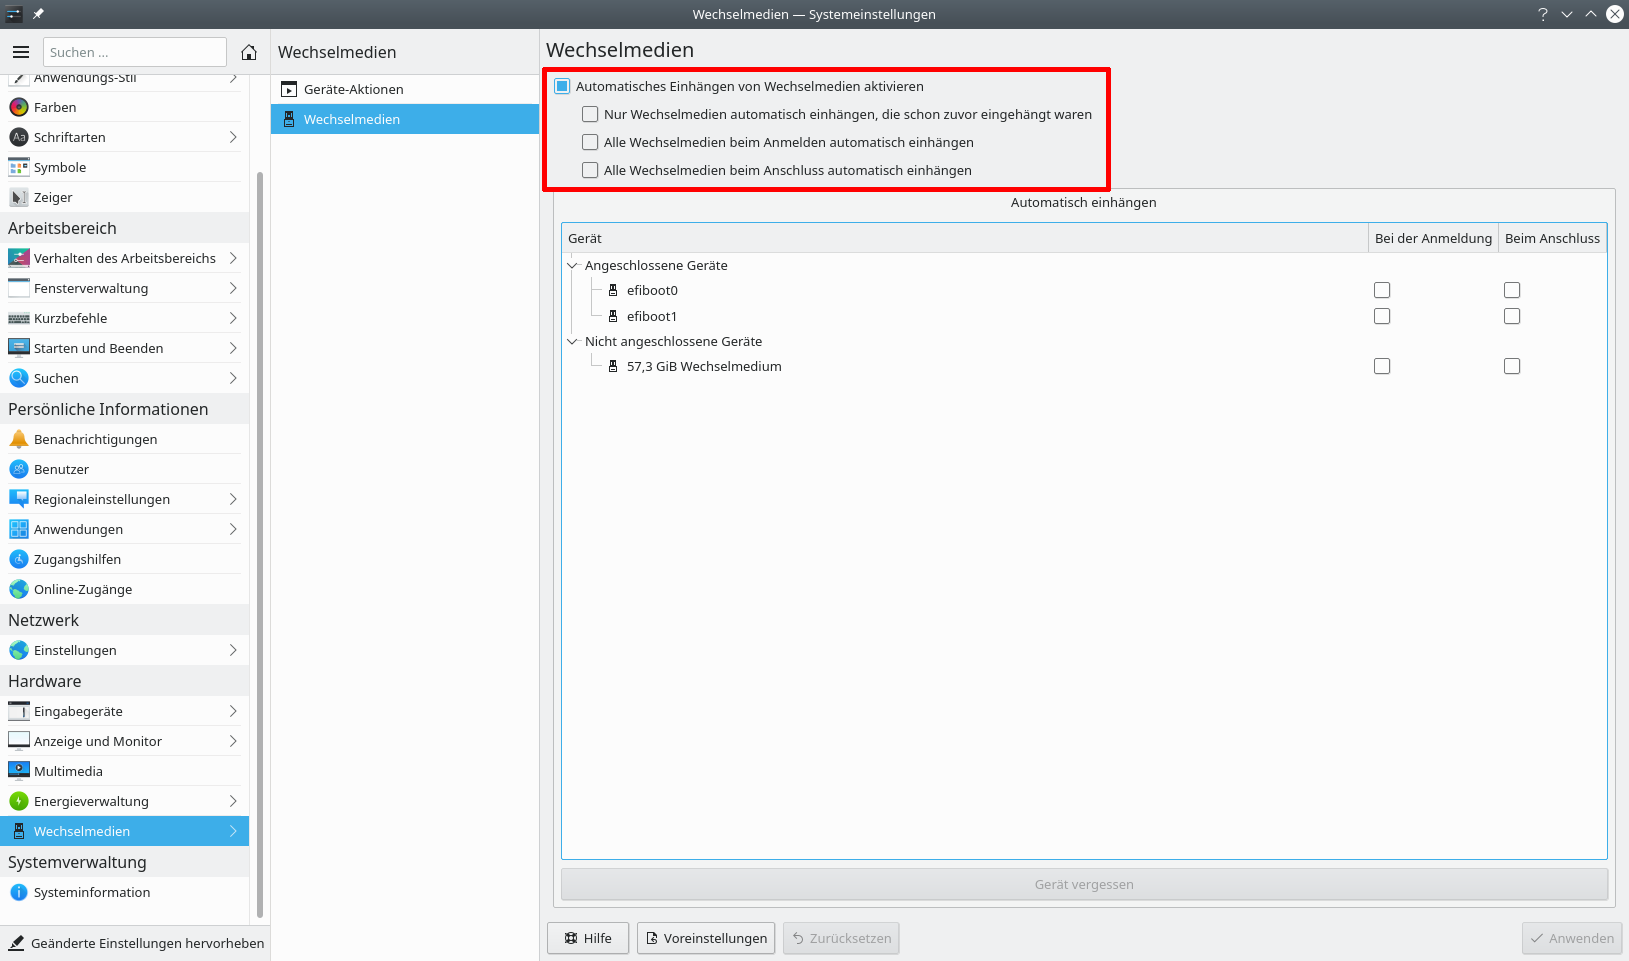1629x961 pixels.
Task: Check efiboot1 Bei der Anmeldung box
Action: pos(1382,316)
